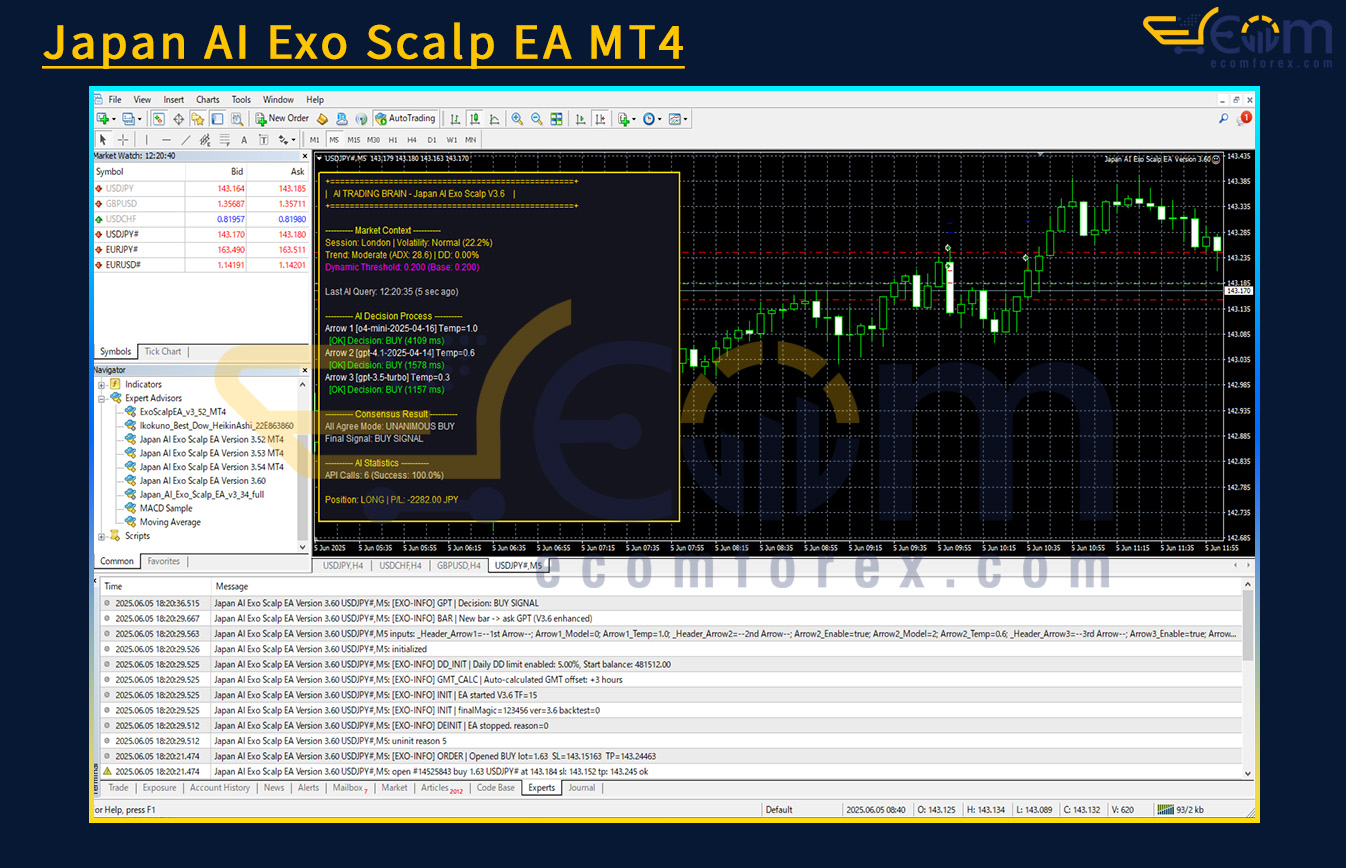This screenshot has height=868, width=1346.
Task: Open the Arrows objects dropdown
Action: (x=287, y=140)
